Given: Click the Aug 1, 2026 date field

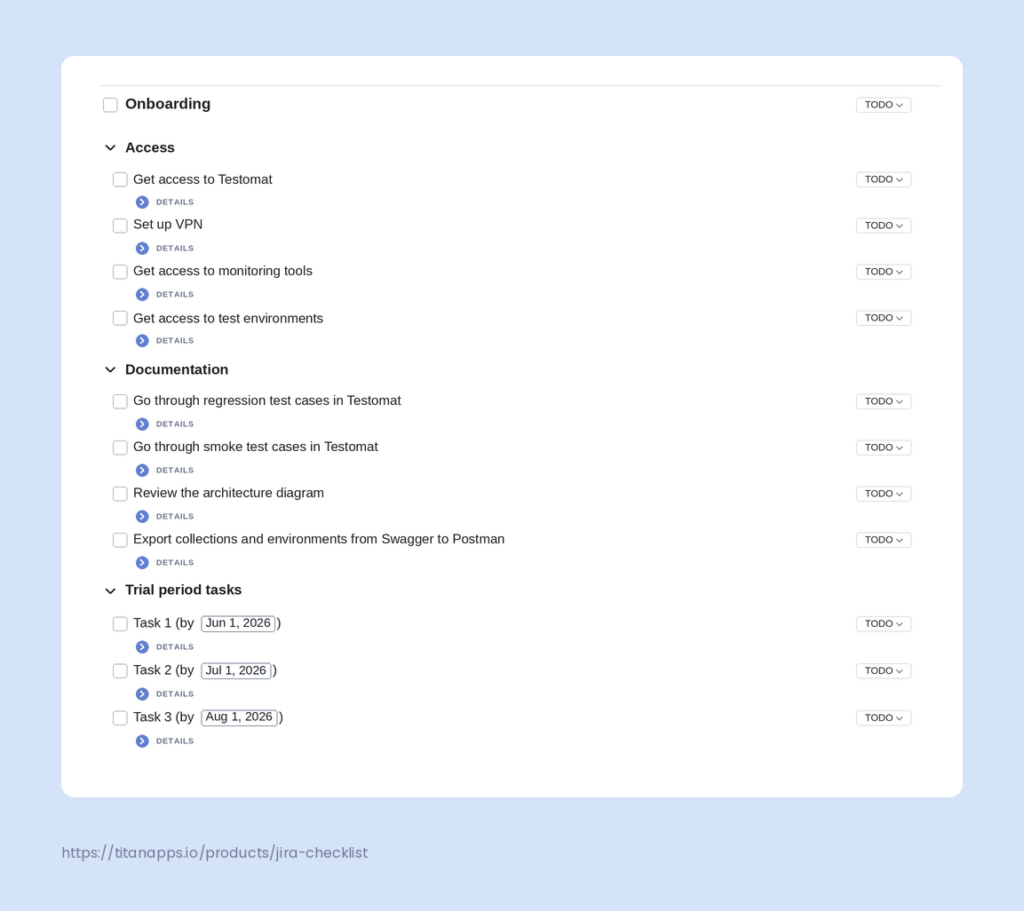Looking at the screenshot, I should point(239,718).
